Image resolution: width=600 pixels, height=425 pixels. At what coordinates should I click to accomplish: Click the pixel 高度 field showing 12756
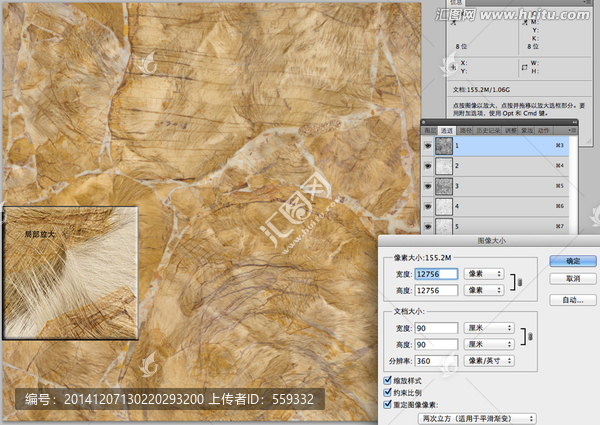[436, 290]
